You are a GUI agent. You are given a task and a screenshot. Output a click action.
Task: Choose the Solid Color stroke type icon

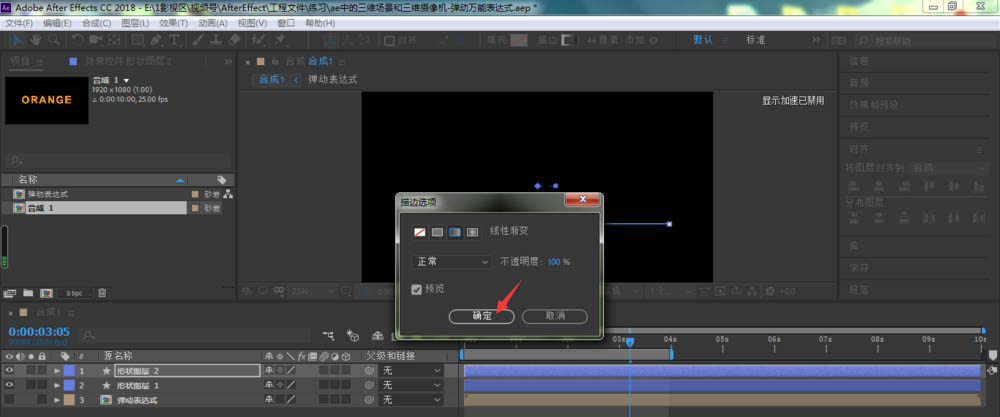437,232
